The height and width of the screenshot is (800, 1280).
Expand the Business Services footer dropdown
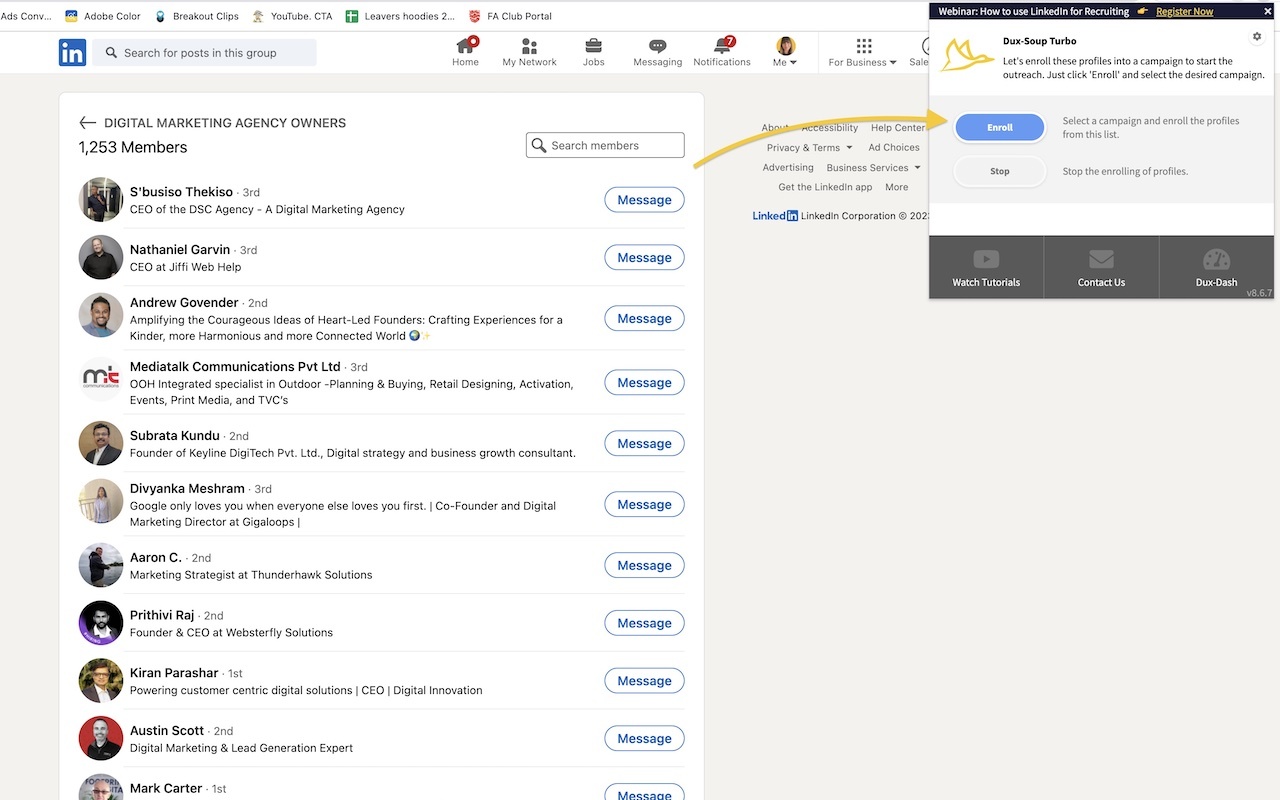click(873, 168)
